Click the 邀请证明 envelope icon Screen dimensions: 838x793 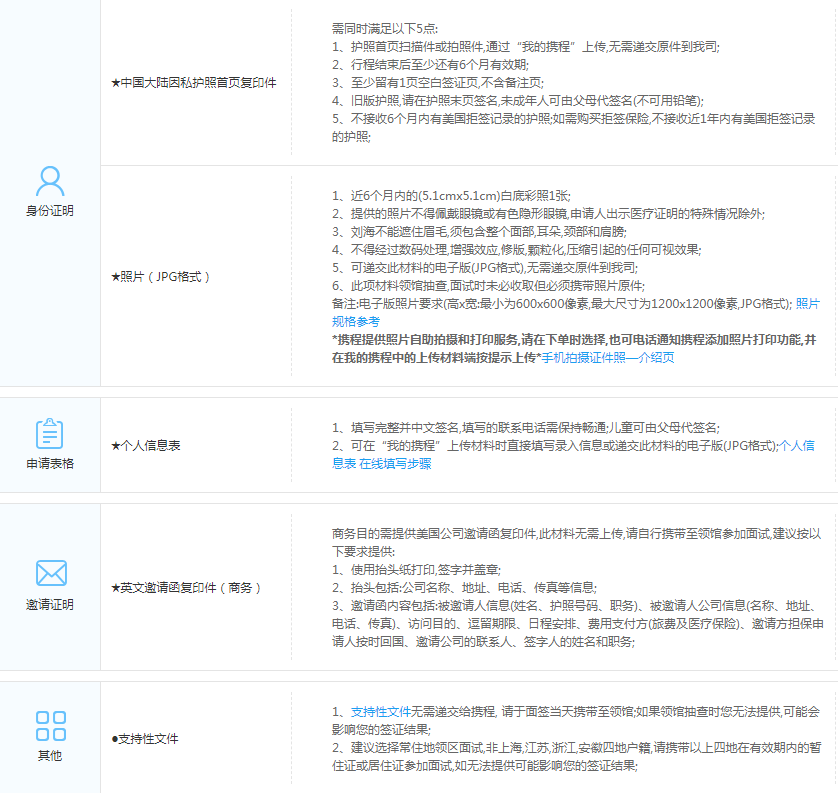(x=50, y=573)
